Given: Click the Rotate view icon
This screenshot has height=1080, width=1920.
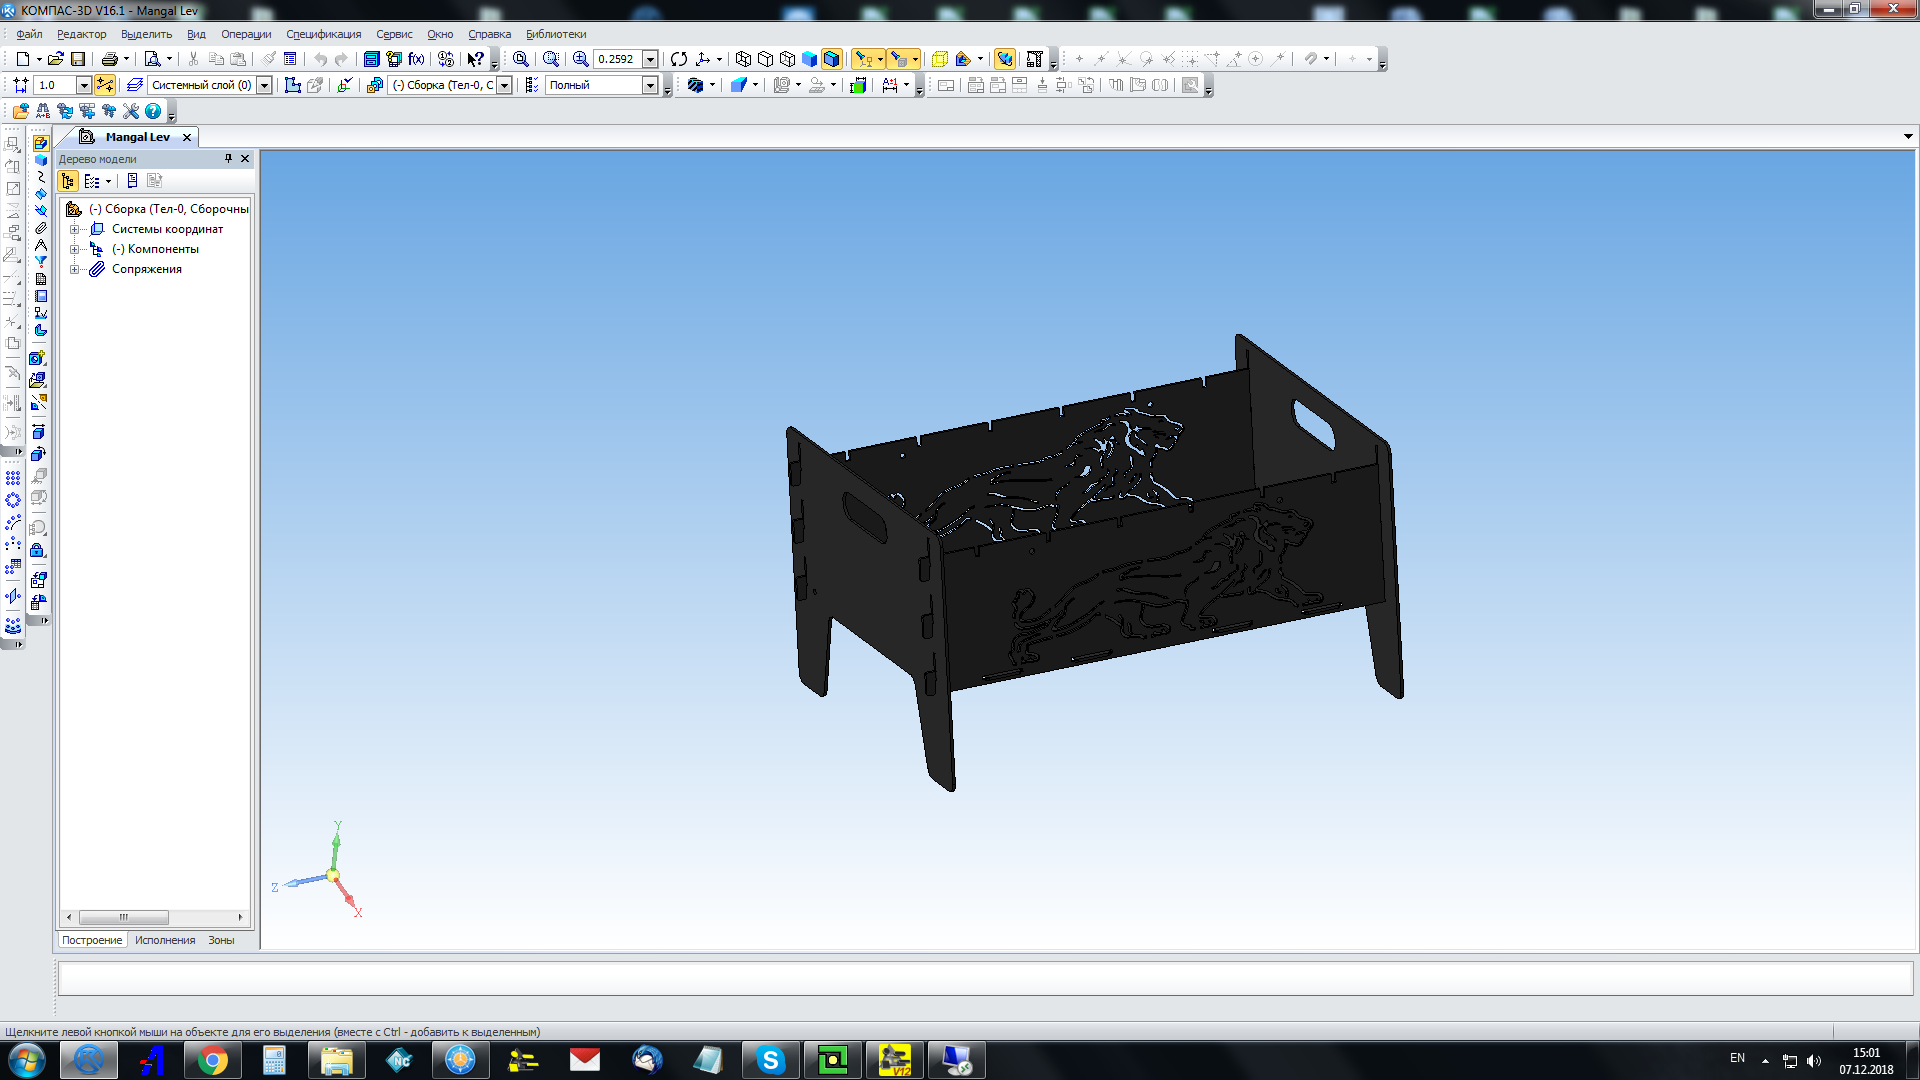Looking at the screenshot, I should pos(679,59).
